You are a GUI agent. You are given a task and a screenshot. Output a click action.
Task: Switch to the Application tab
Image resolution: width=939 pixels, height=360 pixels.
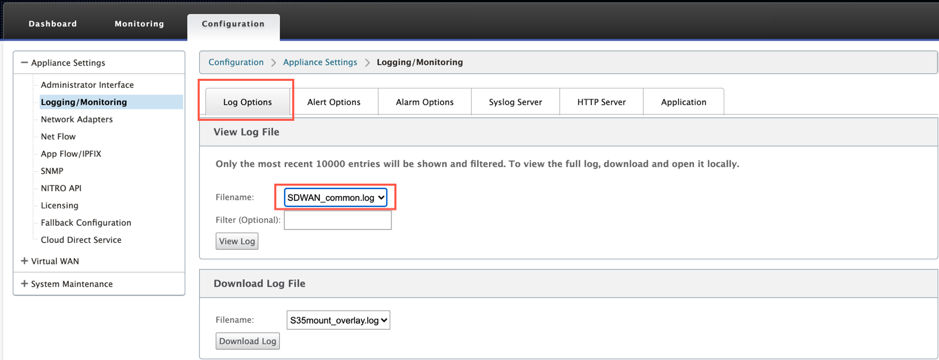683,102
